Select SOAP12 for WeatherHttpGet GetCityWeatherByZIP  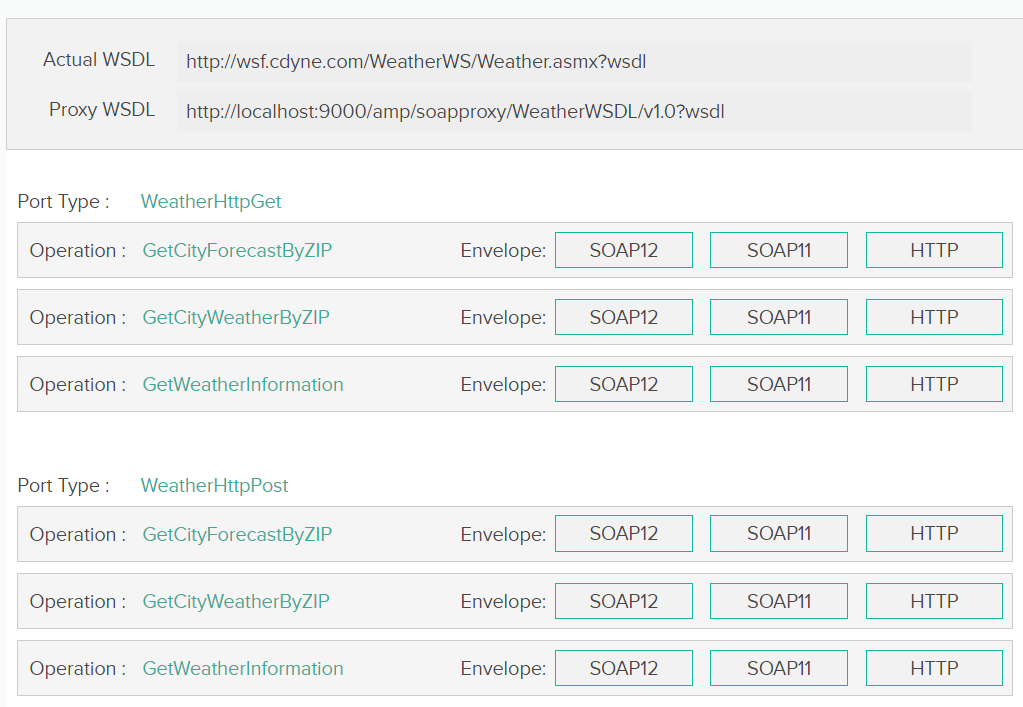tap(623, 317)
